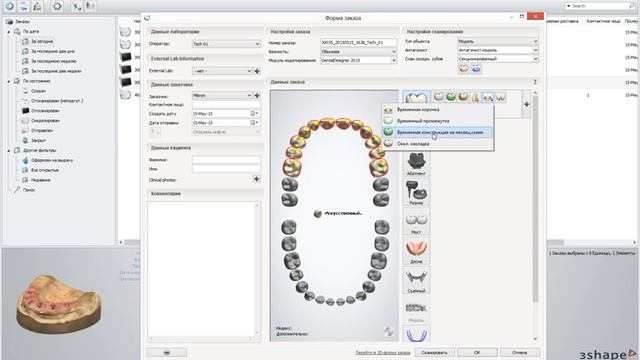This screenshot has width=640, height=360.
Task: Add new External Lab with green plus
Action: click(257, 71)
